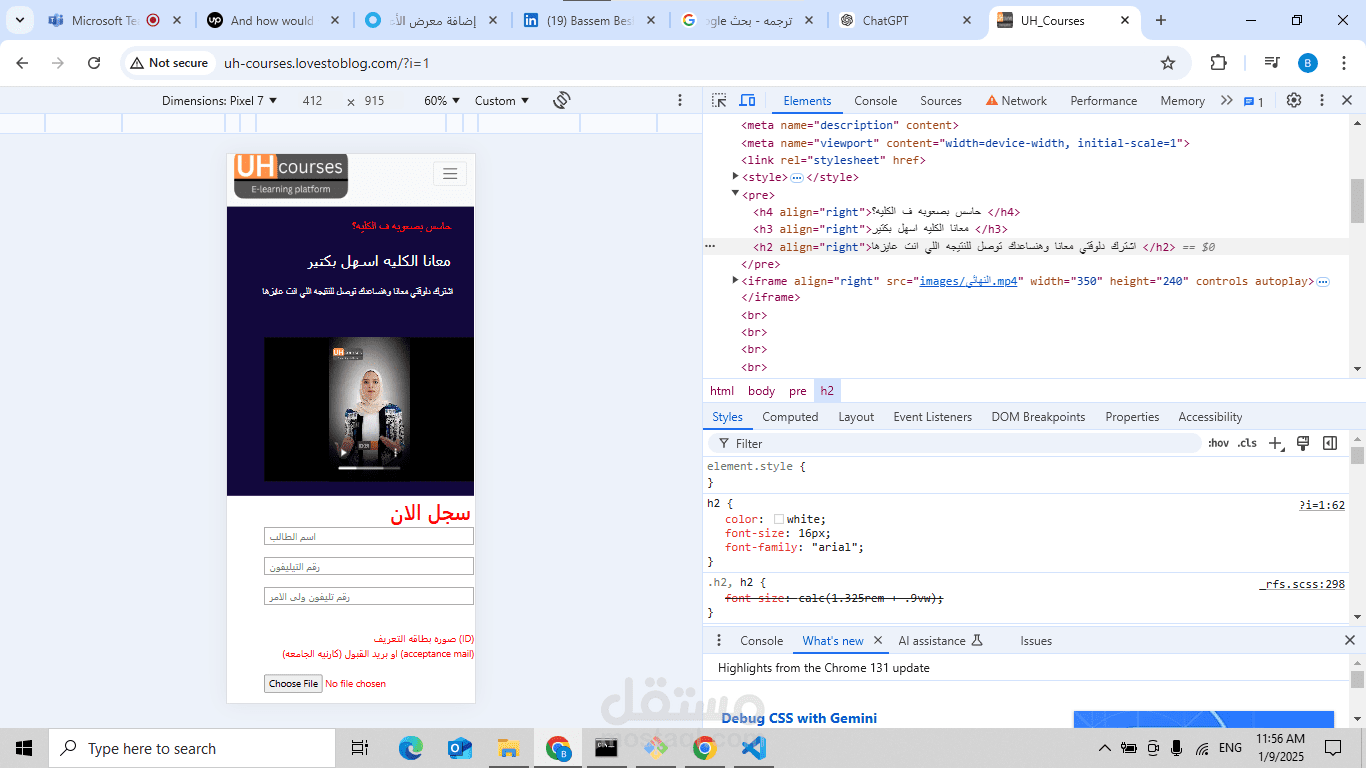Screen dimensions: 1366x768
Task: Expand the style element node
Action: [x=736, y=177]
